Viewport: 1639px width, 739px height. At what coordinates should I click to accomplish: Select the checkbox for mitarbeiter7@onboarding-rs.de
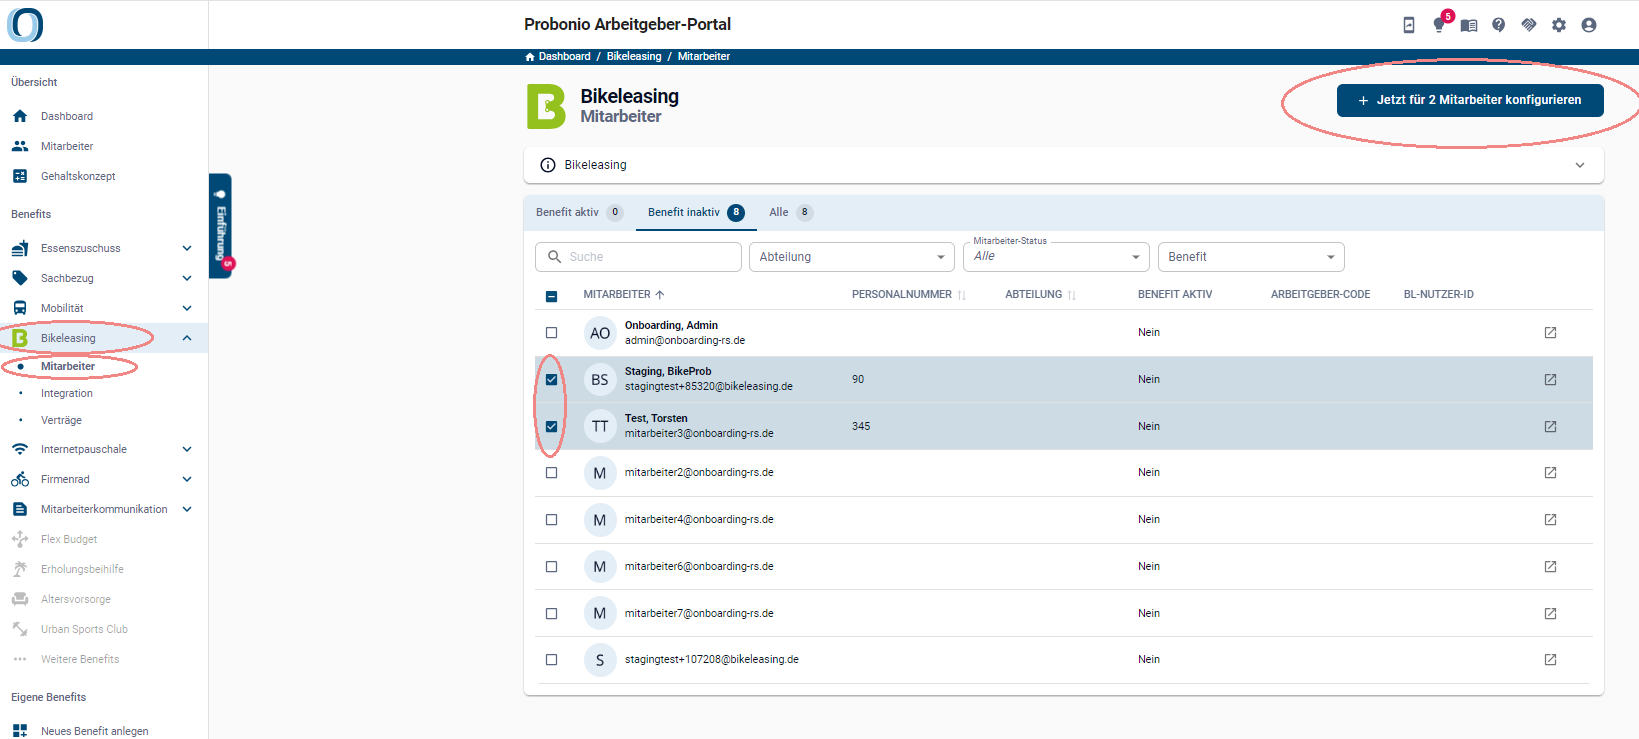pos(551,613)
